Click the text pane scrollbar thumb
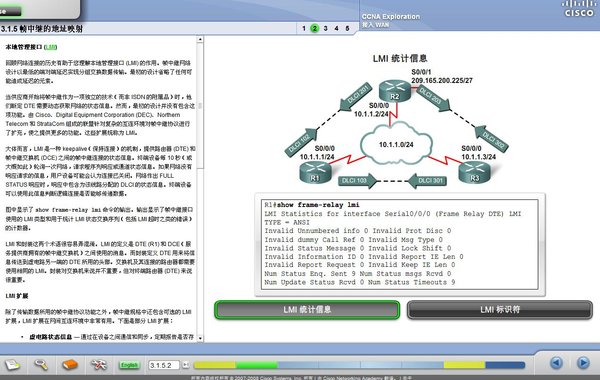This screenshot has height=380, width=600. 200,106
